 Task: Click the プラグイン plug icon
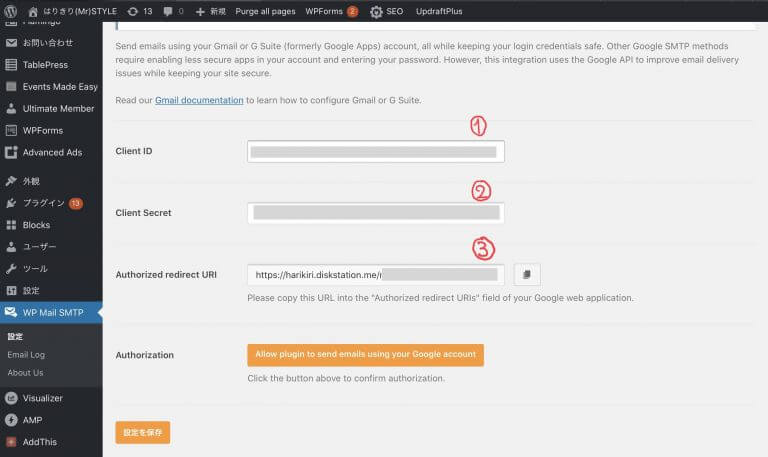[11, 203]
